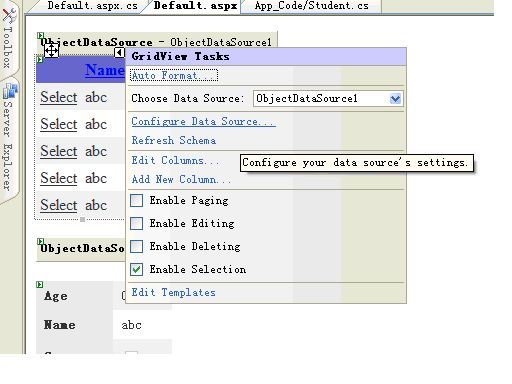The height and width of the screenshot is (384, 512).
Task: Click the GridView move handle icon
Action: click(x=51, y=51)
